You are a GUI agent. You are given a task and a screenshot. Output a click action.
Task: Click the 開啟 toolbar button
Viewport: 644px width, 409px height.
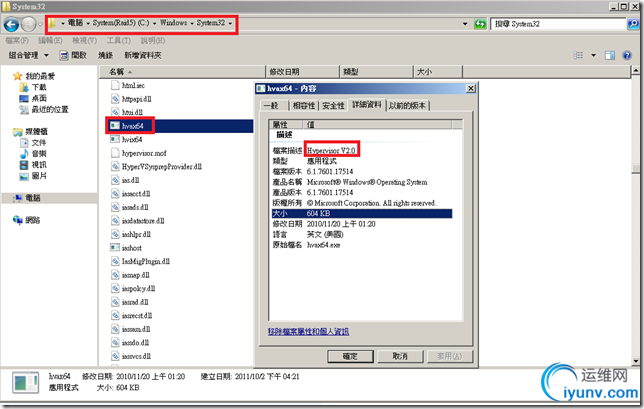73,55
